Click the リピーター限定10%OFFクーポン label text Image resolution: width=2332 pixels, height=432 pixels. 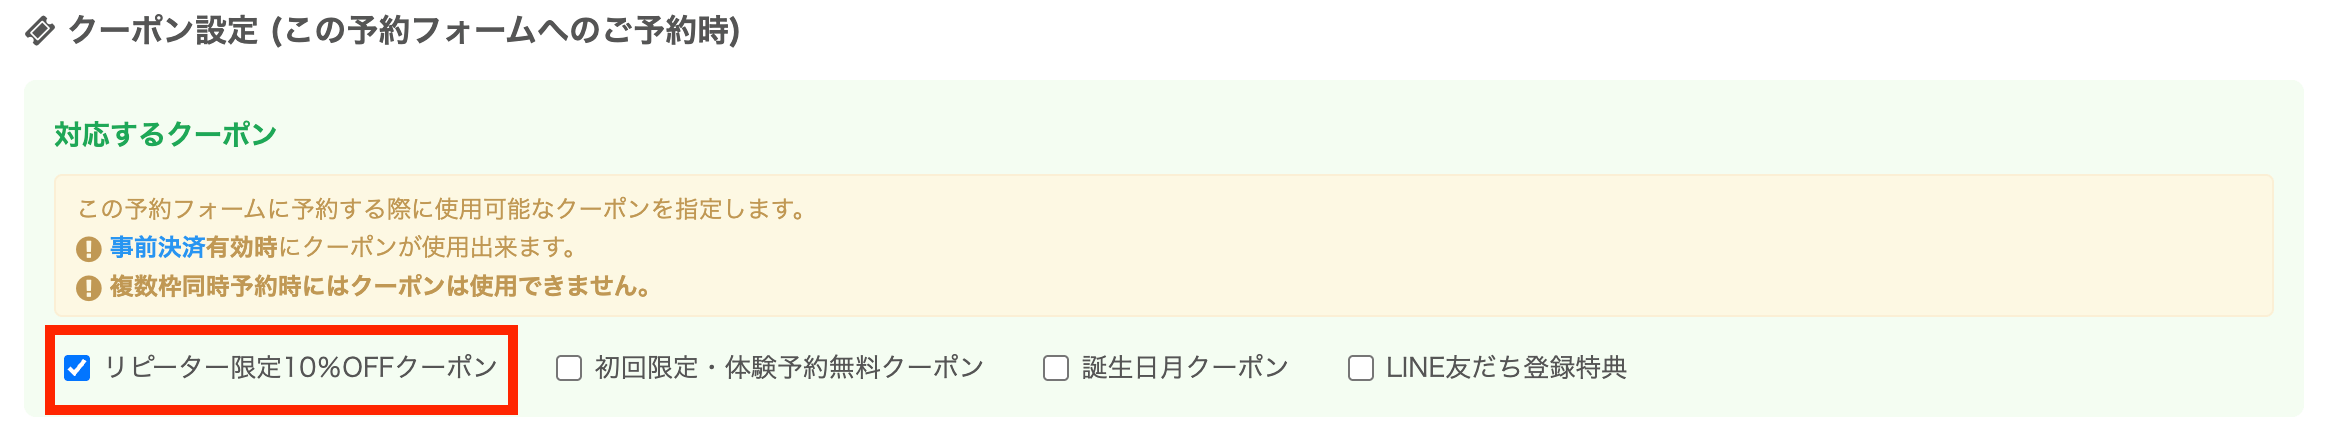click(x=300, y=368)
